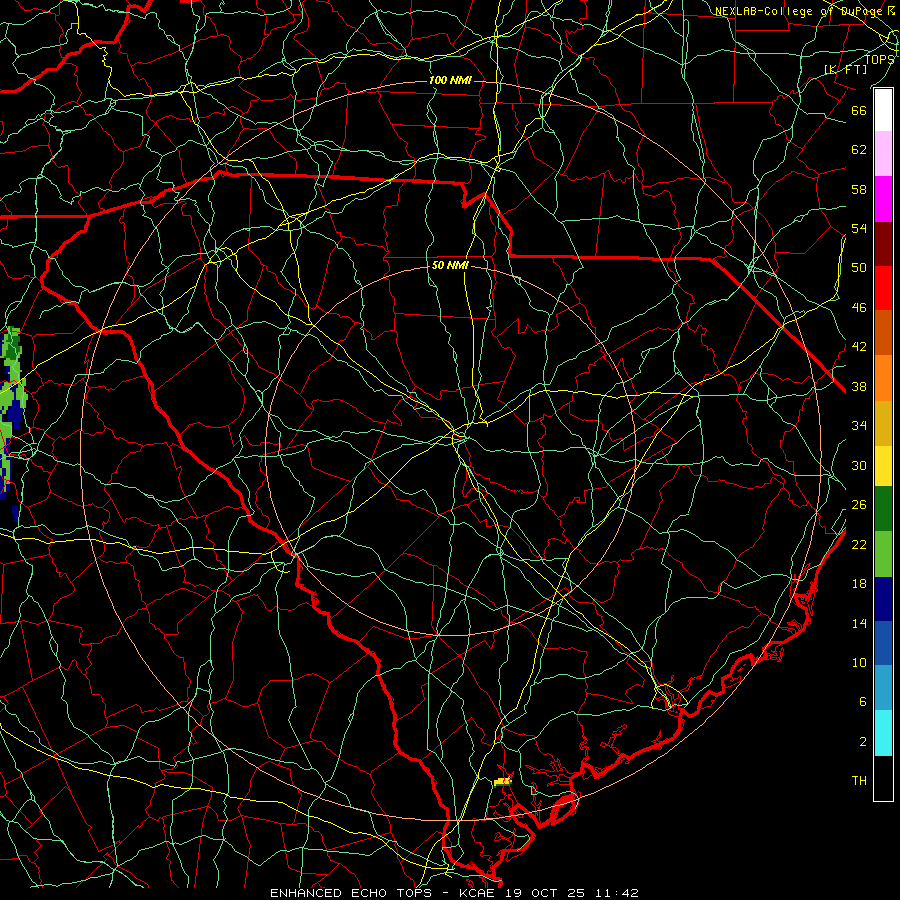This screenshot has width=900, height=900.
Task: Click the '38' legend value
Action: 859,387
